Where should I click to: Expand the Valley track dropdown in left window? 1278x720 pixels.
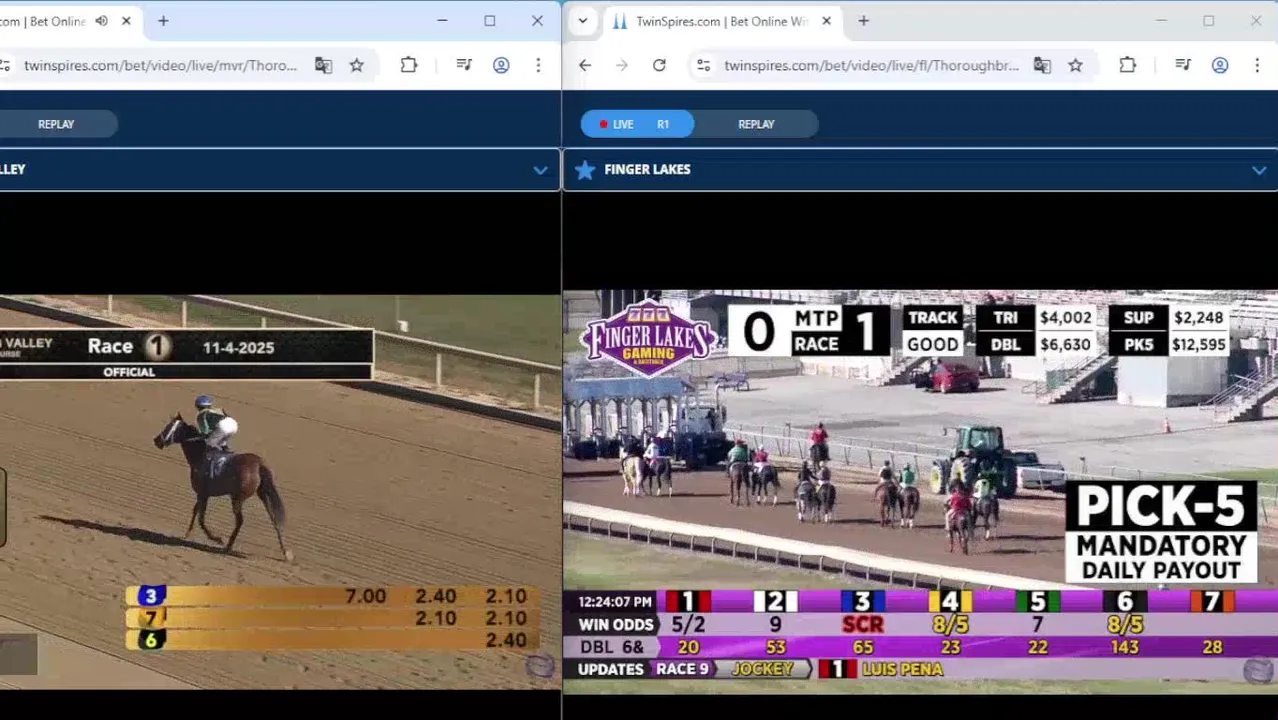coord(540,170)
